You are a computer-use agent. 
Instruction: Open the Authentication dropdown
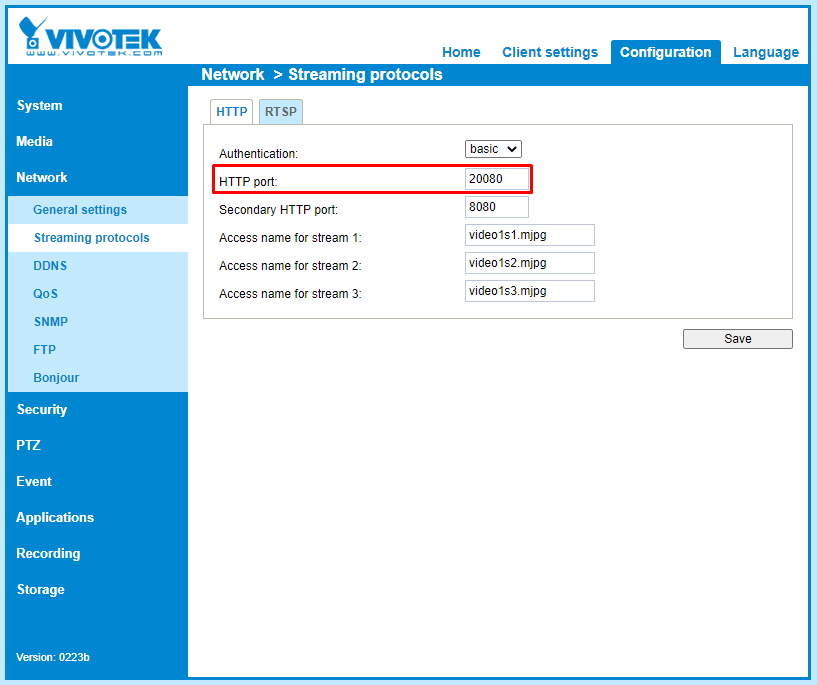[x=492, y=148]
